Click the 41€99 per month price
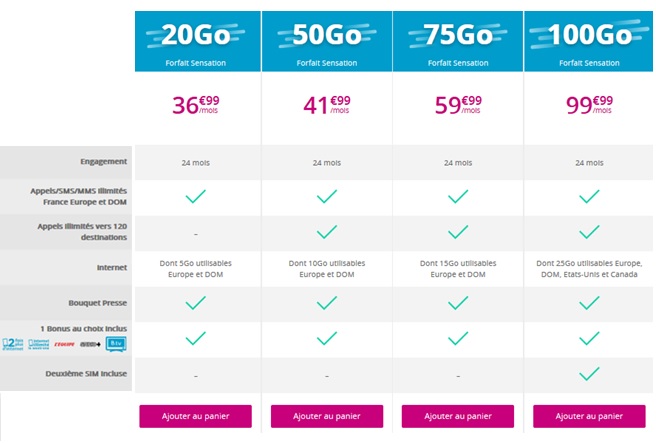656x443 pixels. (x=327, y=104)
